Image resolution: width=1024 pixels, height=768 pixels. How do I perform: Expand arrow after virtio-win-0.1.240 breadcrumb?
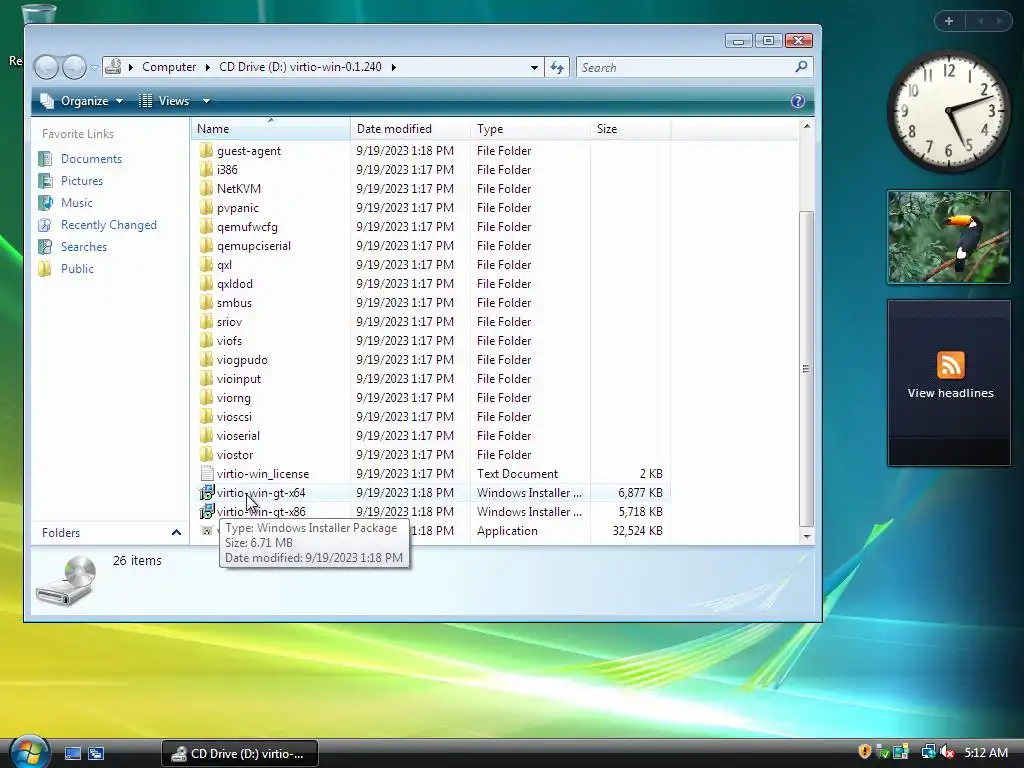pyautogui.click(x=393, y=67)
